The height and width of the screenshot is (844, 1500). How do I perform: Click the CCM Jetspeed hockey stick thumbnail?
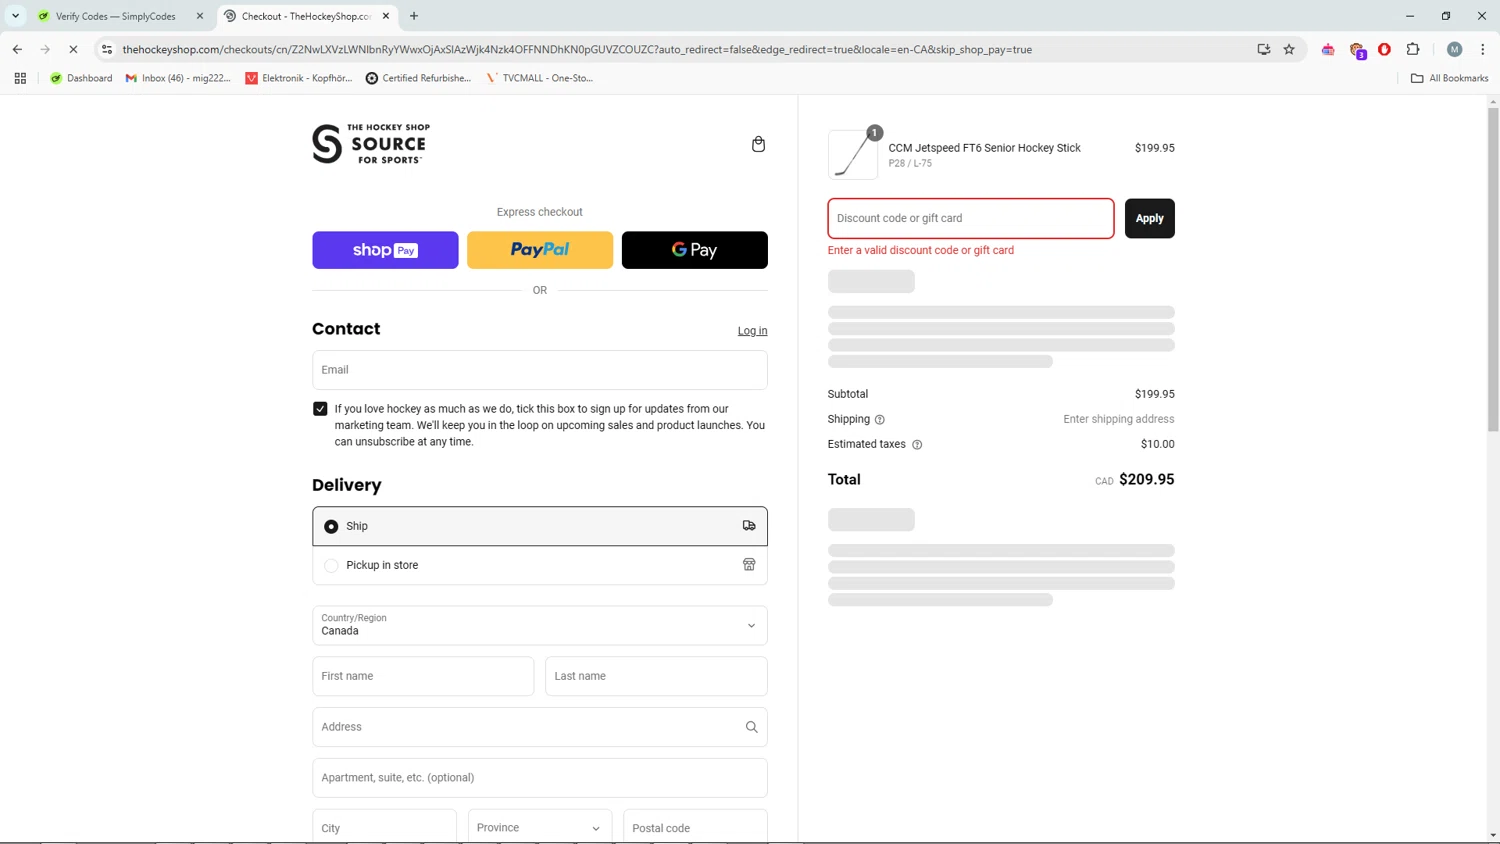[x=853, y=155]
